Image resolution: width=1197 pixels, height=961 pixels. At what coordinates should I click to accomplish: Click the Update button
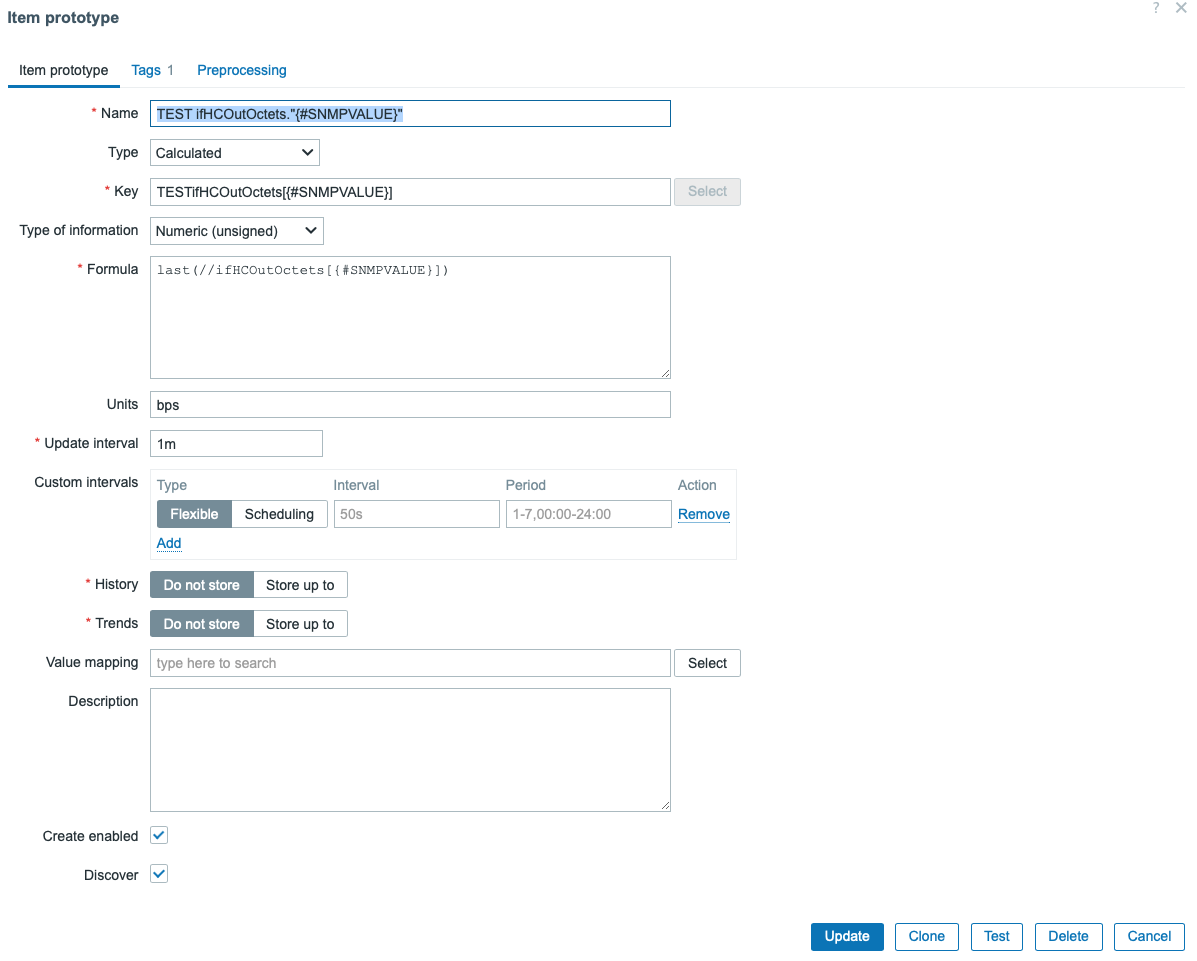[847, 936]
